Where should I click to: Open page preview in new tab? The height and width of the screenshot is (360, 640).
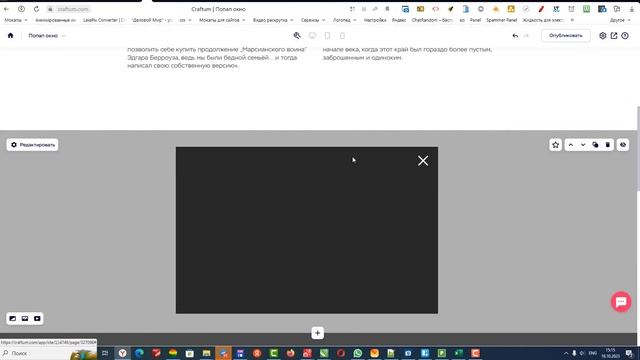point(614,36)
